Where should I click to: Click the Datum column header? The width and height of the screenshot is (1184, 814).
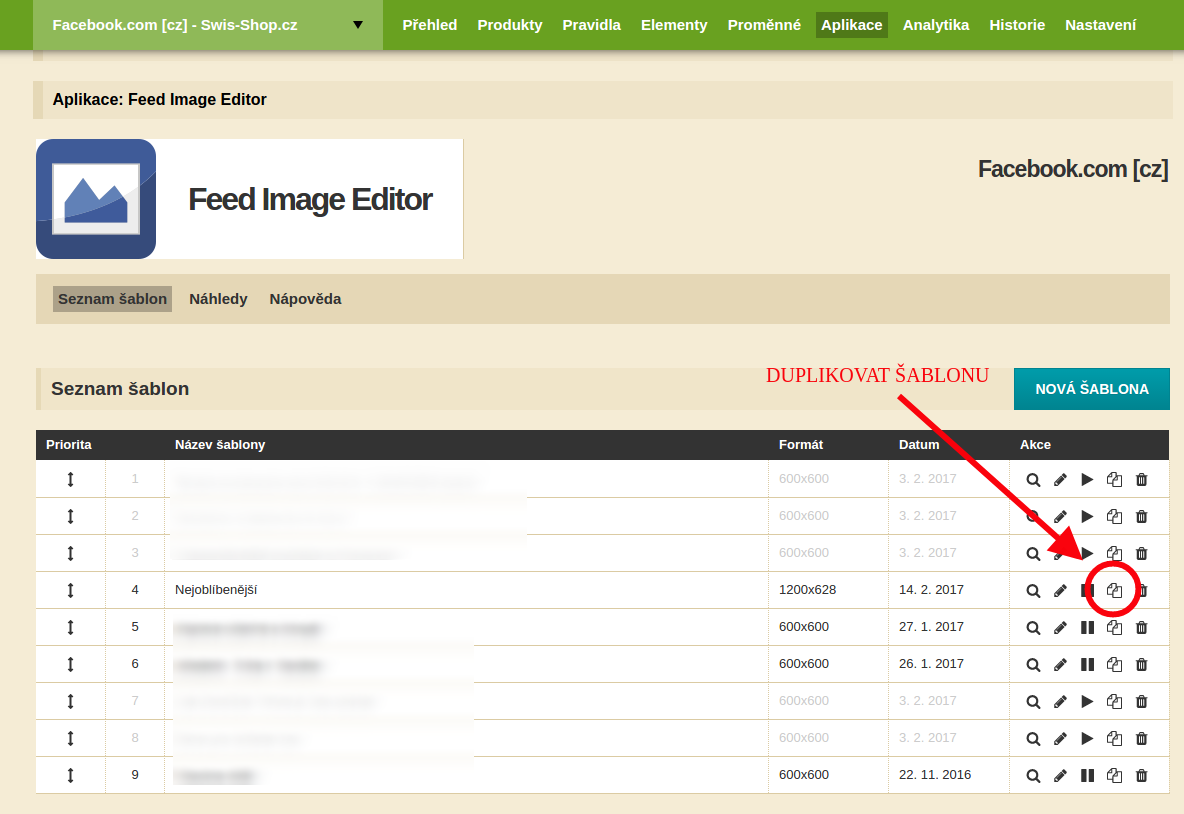tap(919, 445)
